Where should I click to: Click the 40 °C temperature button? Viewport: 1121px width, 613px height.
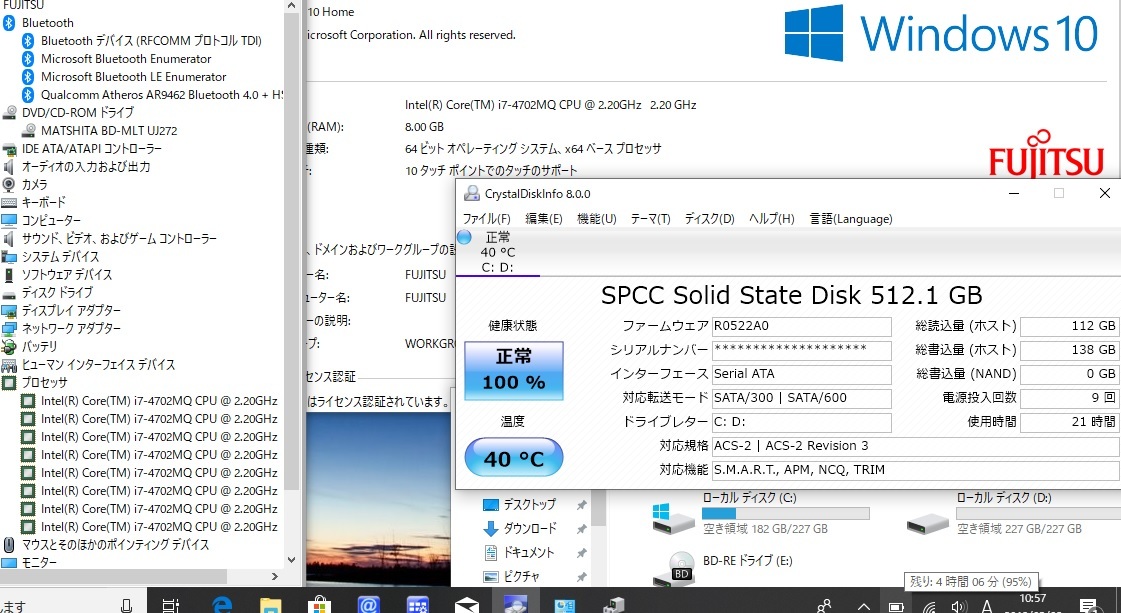513,458
